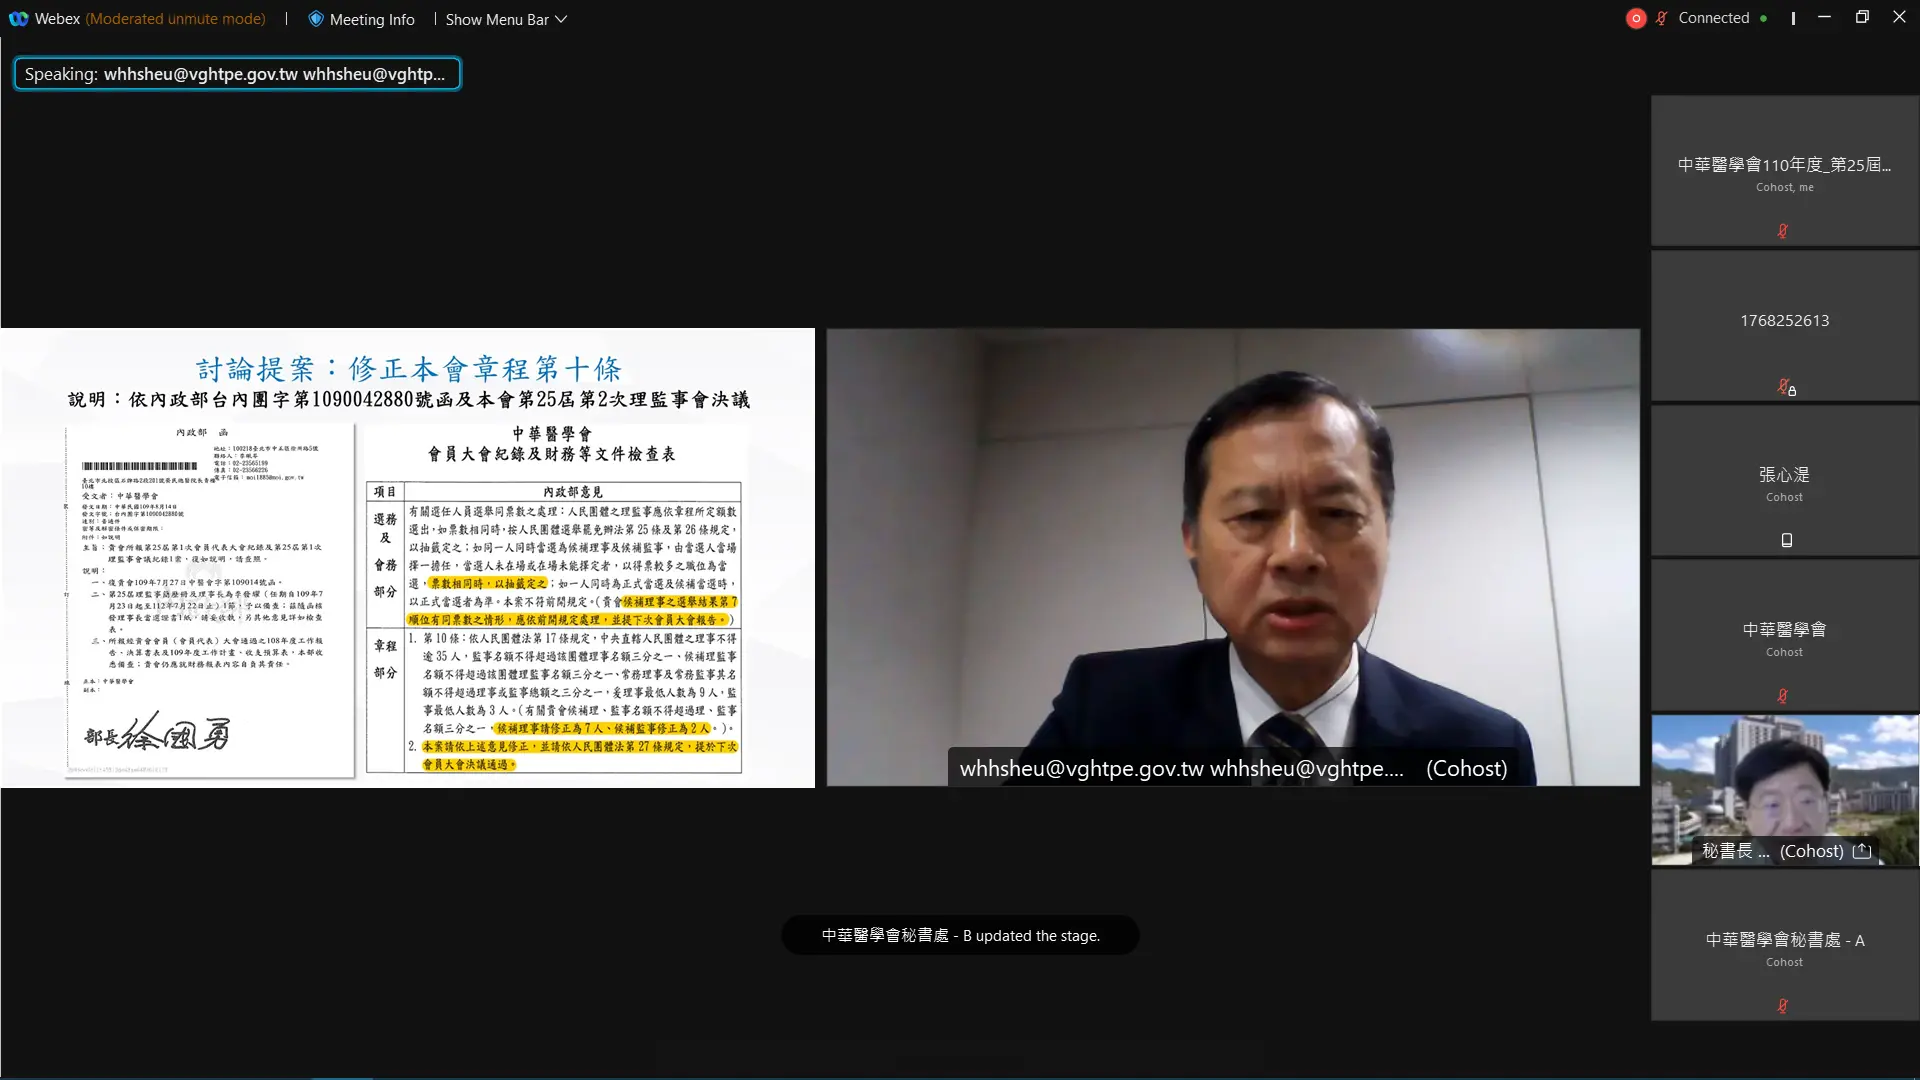Click the Webex logo icon
This screenshot has height=1080, width=1920.
click(18, 18)
